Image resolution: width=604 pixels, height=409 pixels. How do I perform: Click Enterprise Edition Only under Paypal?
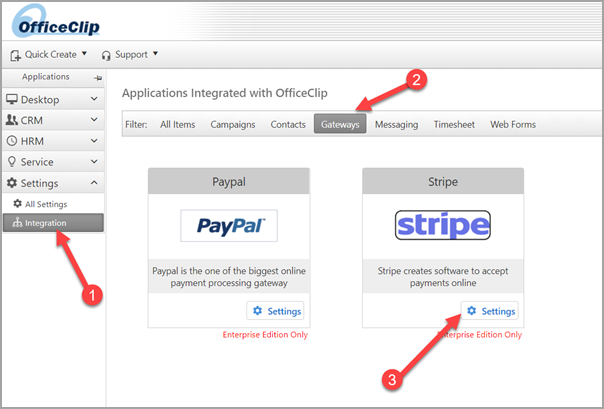[x=265, y=335]
